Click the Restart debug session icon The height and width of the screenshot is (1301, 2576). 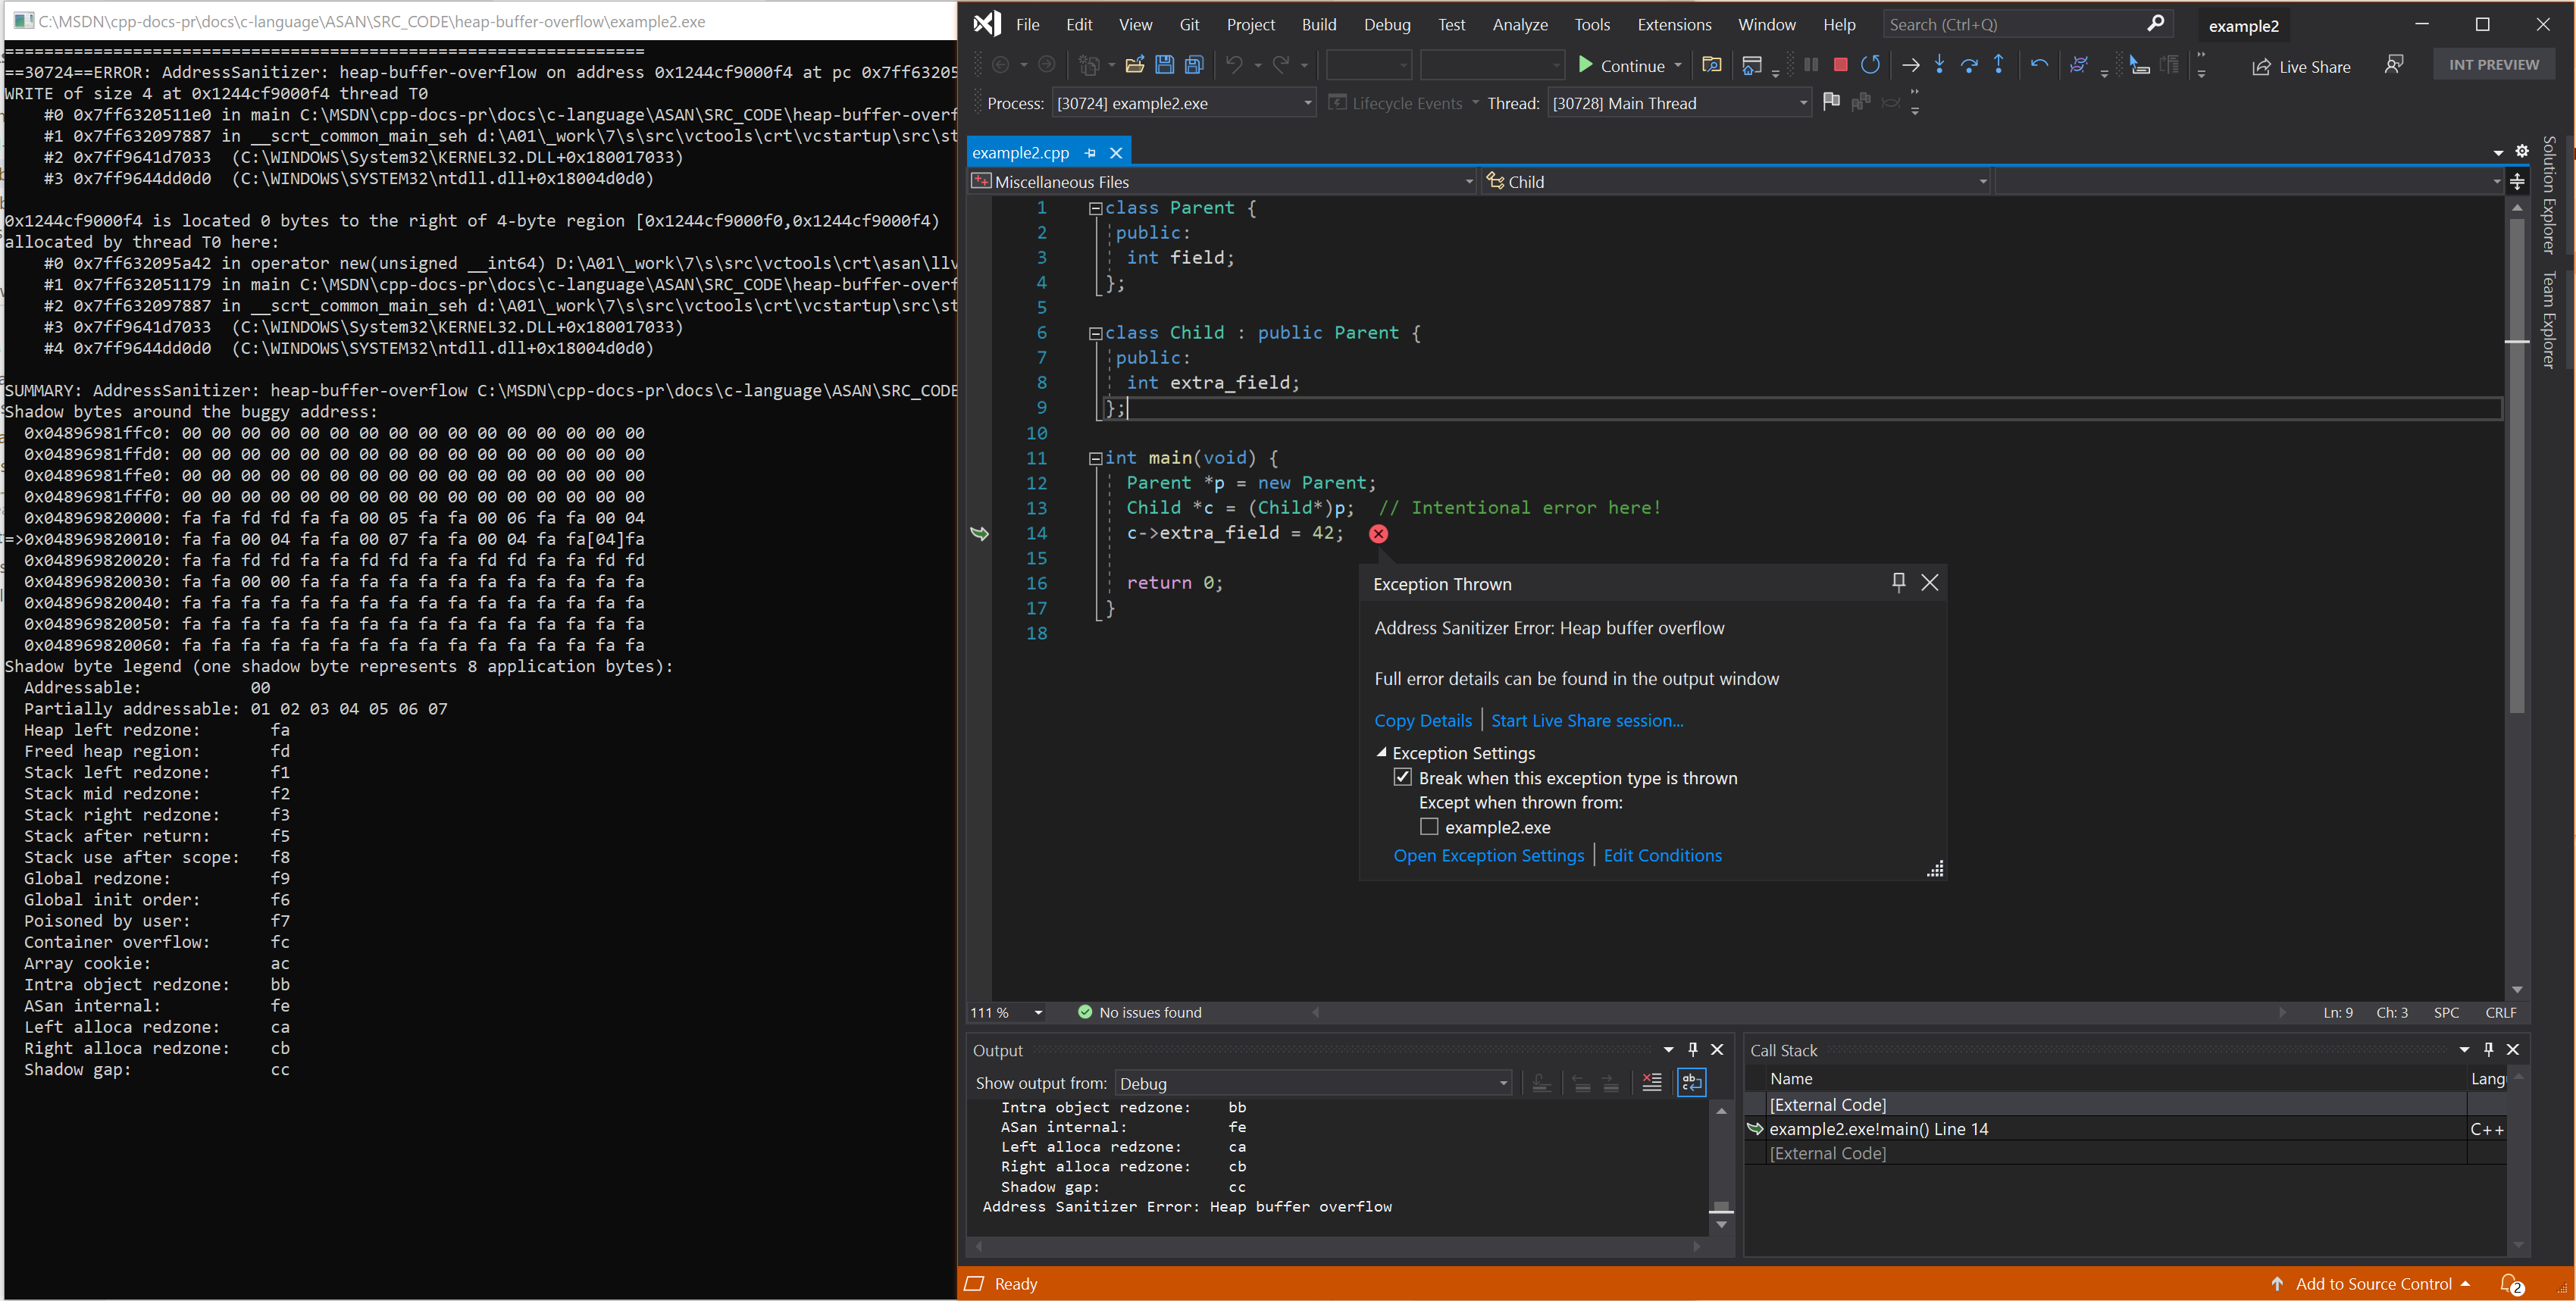(1870, 67)
